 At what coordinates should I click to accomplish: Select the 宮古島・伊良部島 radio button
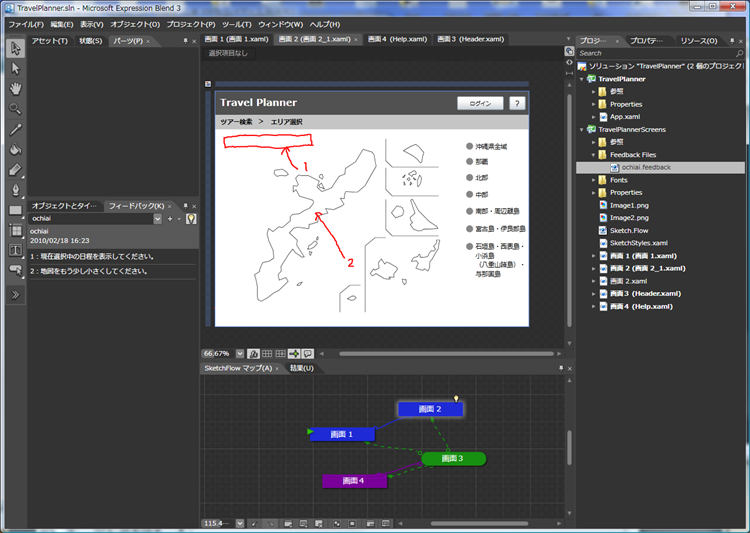click(x=469, y=229)
